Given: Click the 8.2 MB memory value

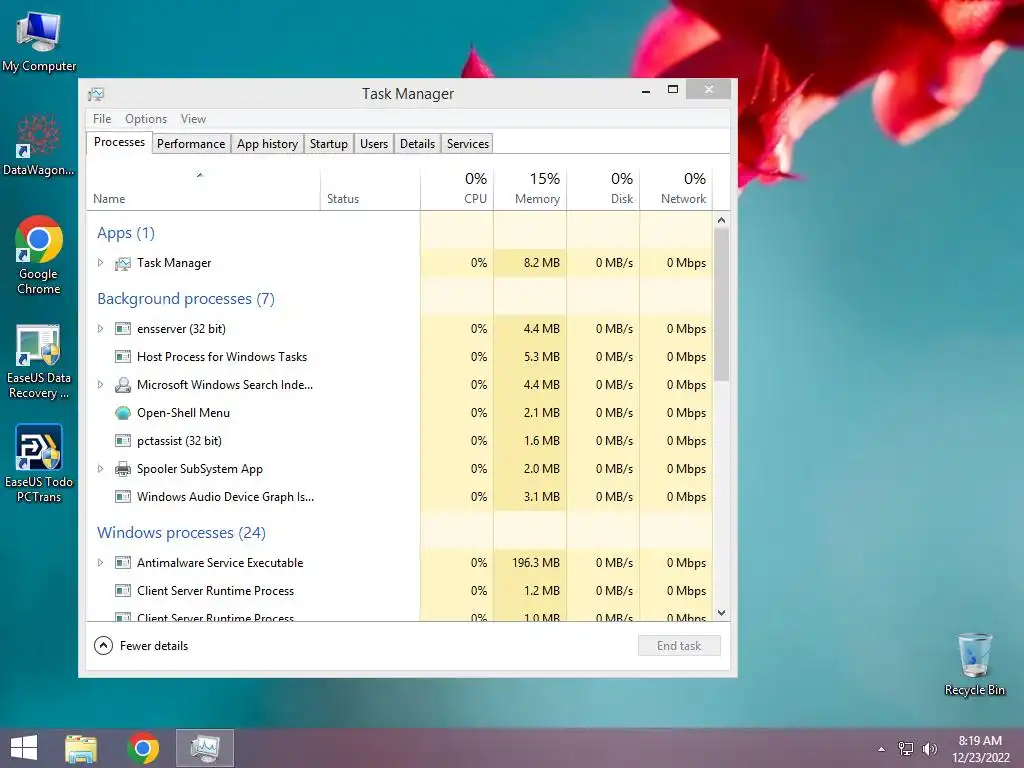Looking at the screenshot, I should [x=542, y=263].
